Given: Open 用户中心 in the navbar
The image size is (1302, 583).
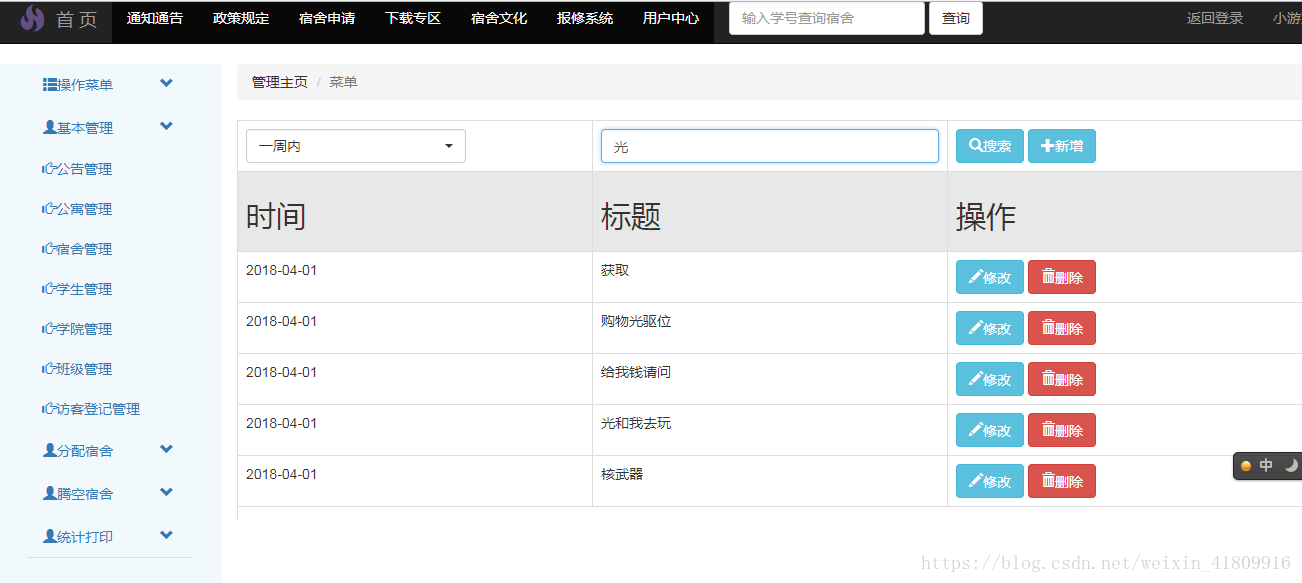Looking at the screenshot, I should click(x=671, y=18).
